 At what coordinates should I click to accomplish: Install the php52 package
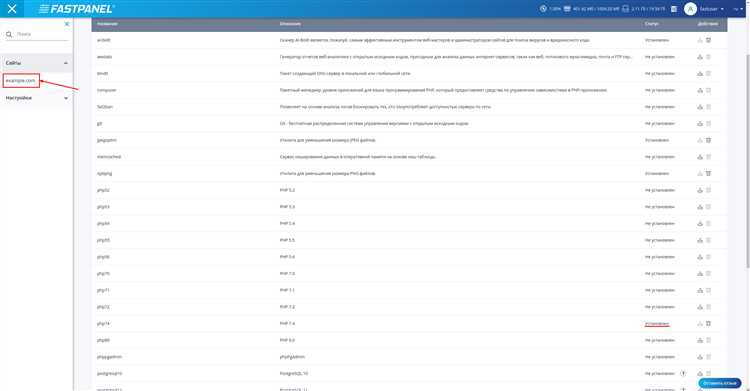coord(700,190)
